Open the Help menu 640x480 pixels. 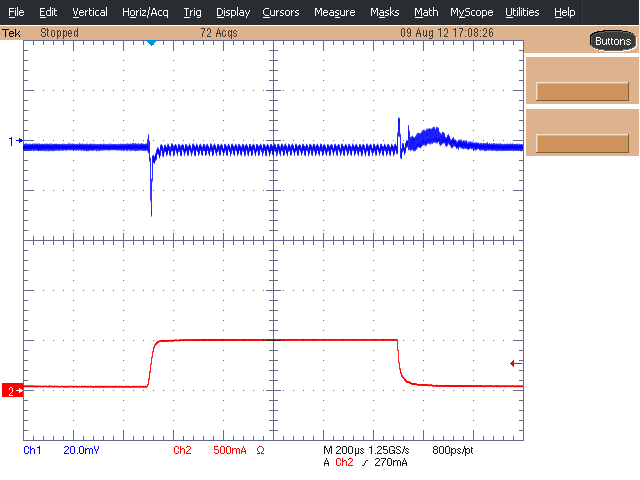pyautogui.click(x=564, y=12)
